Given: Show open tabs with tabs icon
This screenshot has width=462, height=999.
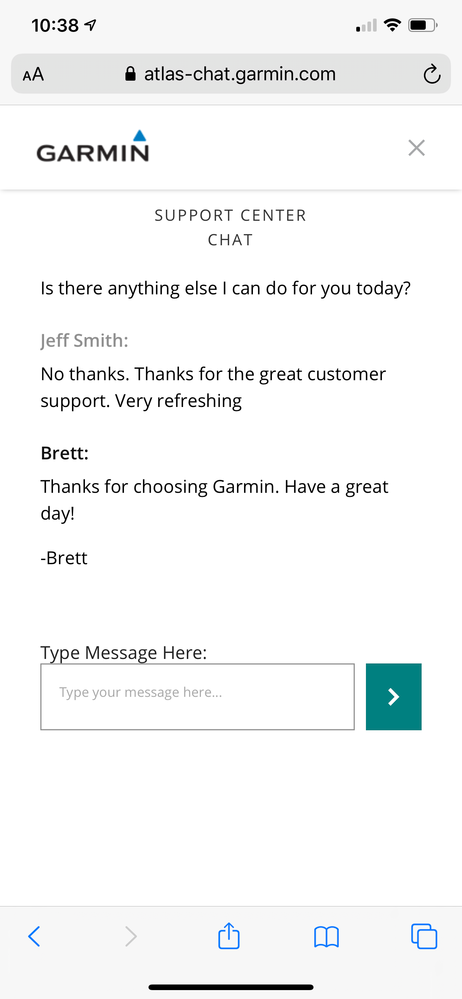Looking at the screenshot, I should pyautogui.click(x=424, y=936).
